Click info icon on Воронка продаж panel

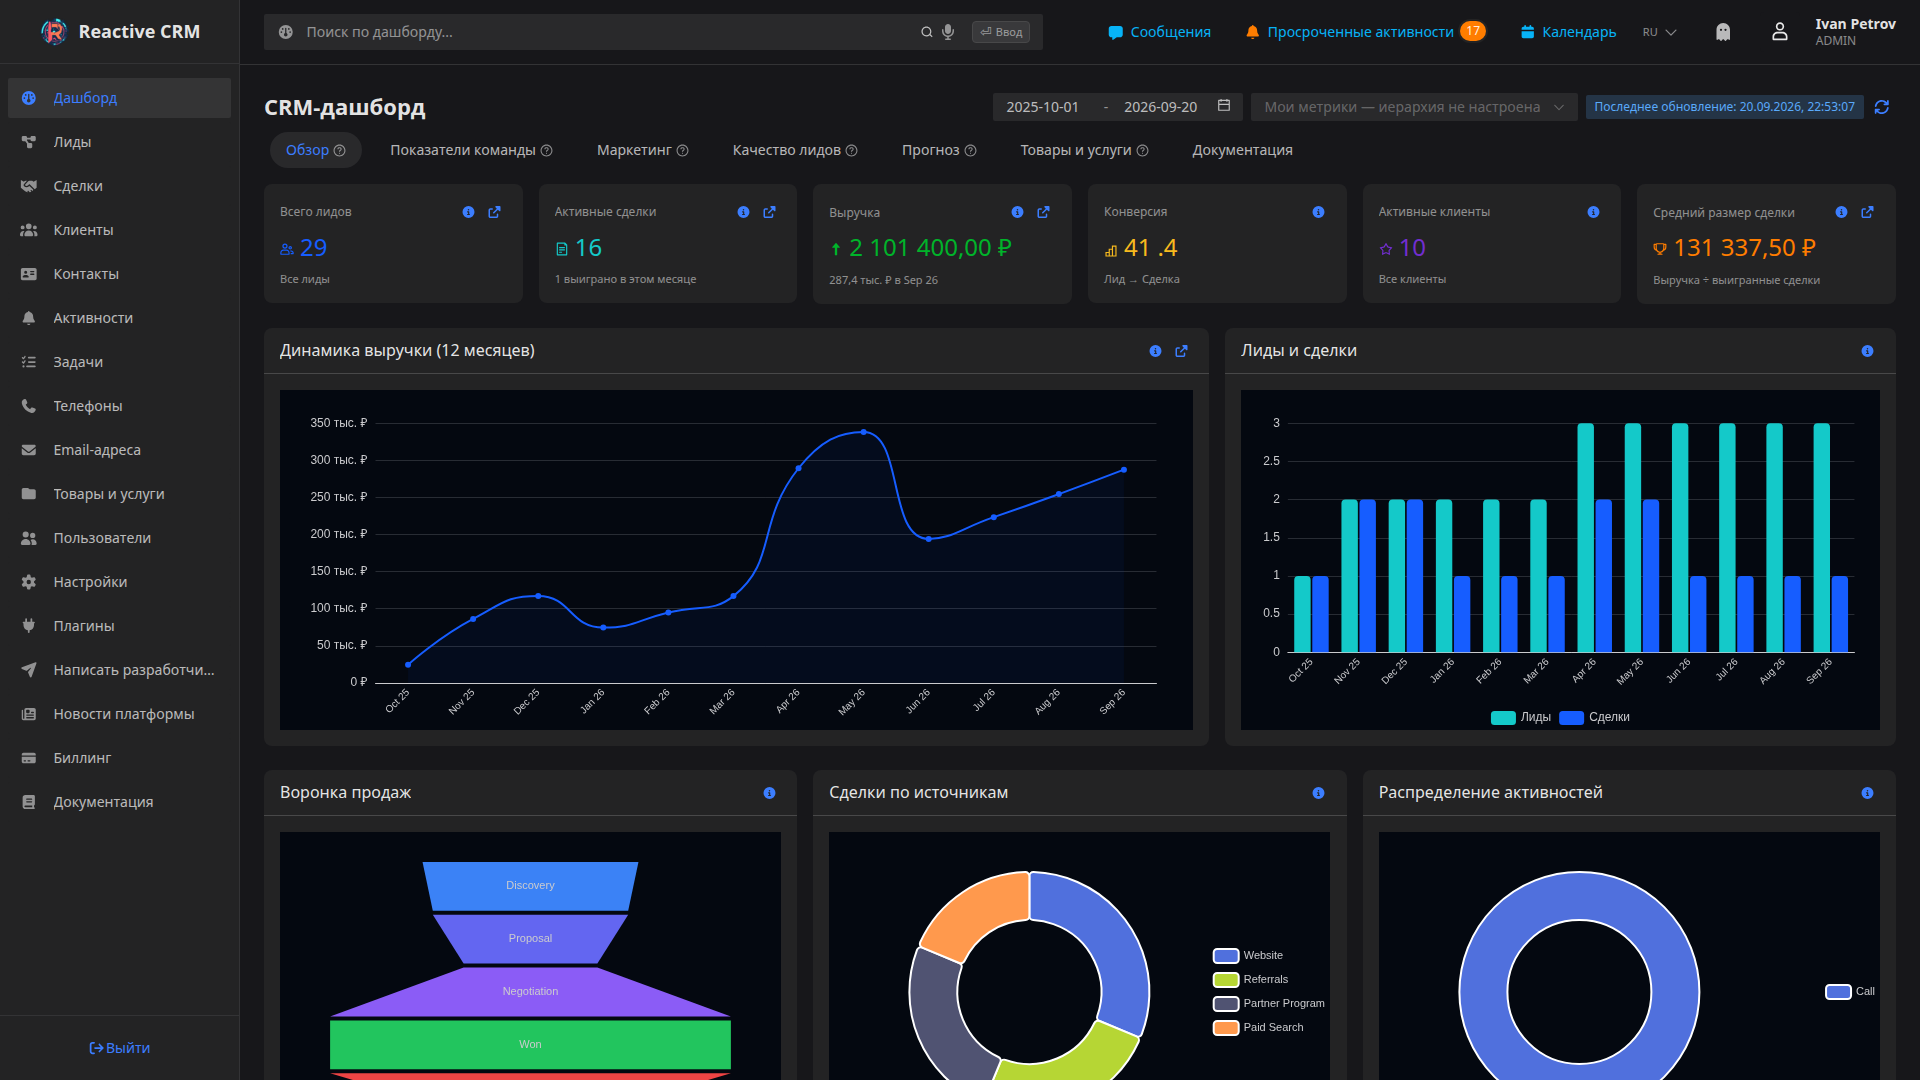pyautogui.click(x=769, y=793)
